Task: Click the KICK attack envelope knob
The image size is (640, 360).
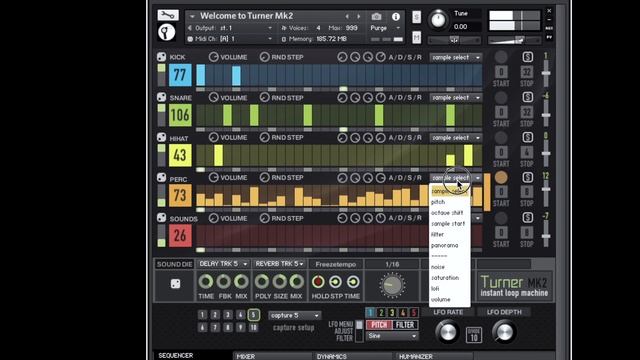Action: click(342, 57)
